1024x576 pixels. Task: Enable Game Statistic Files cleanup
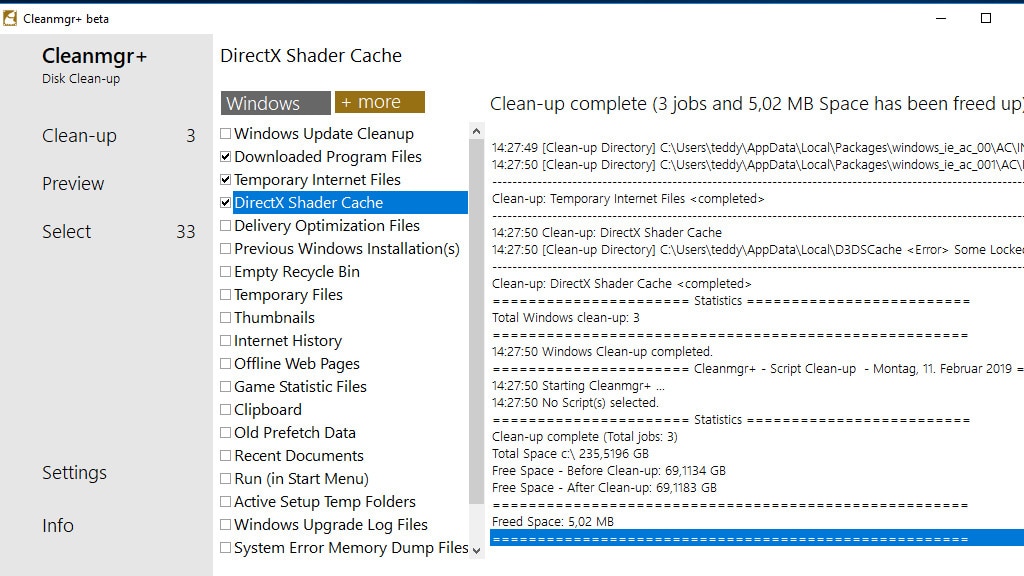(224, 386)
